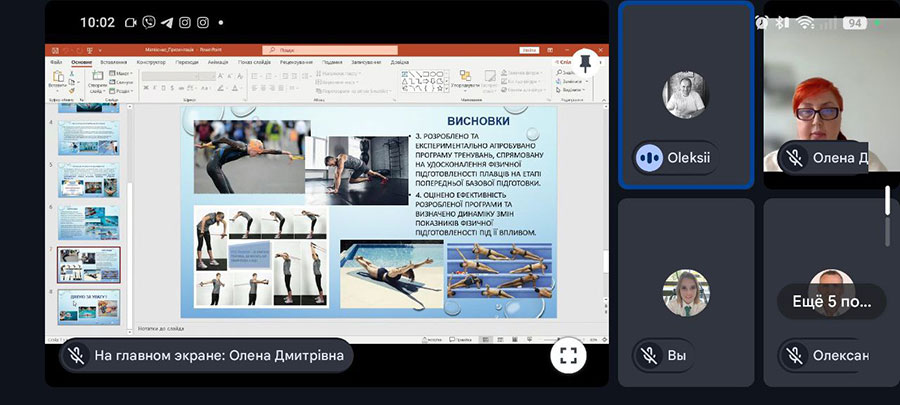The height and width of the screenshot is (405, 900).
Task: Switch to the Переходи ribbon tab
Action: coord(187,62)
